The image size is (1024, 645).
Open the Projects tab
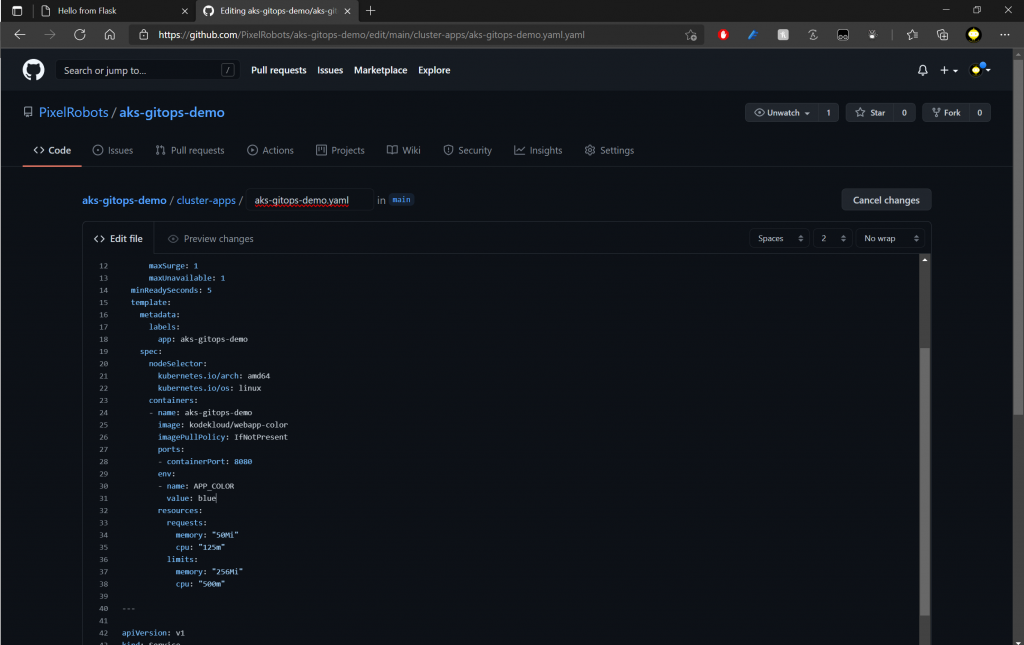click(340, 150)
